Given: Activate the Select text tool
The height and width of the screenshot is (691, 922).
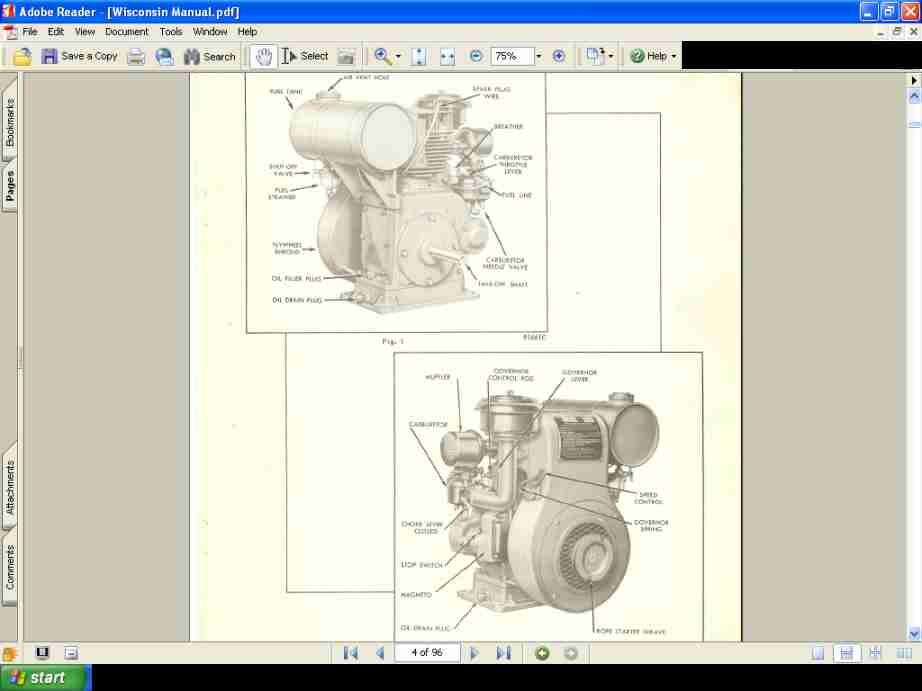Looking at the screenshot, I should pos(305,56).
